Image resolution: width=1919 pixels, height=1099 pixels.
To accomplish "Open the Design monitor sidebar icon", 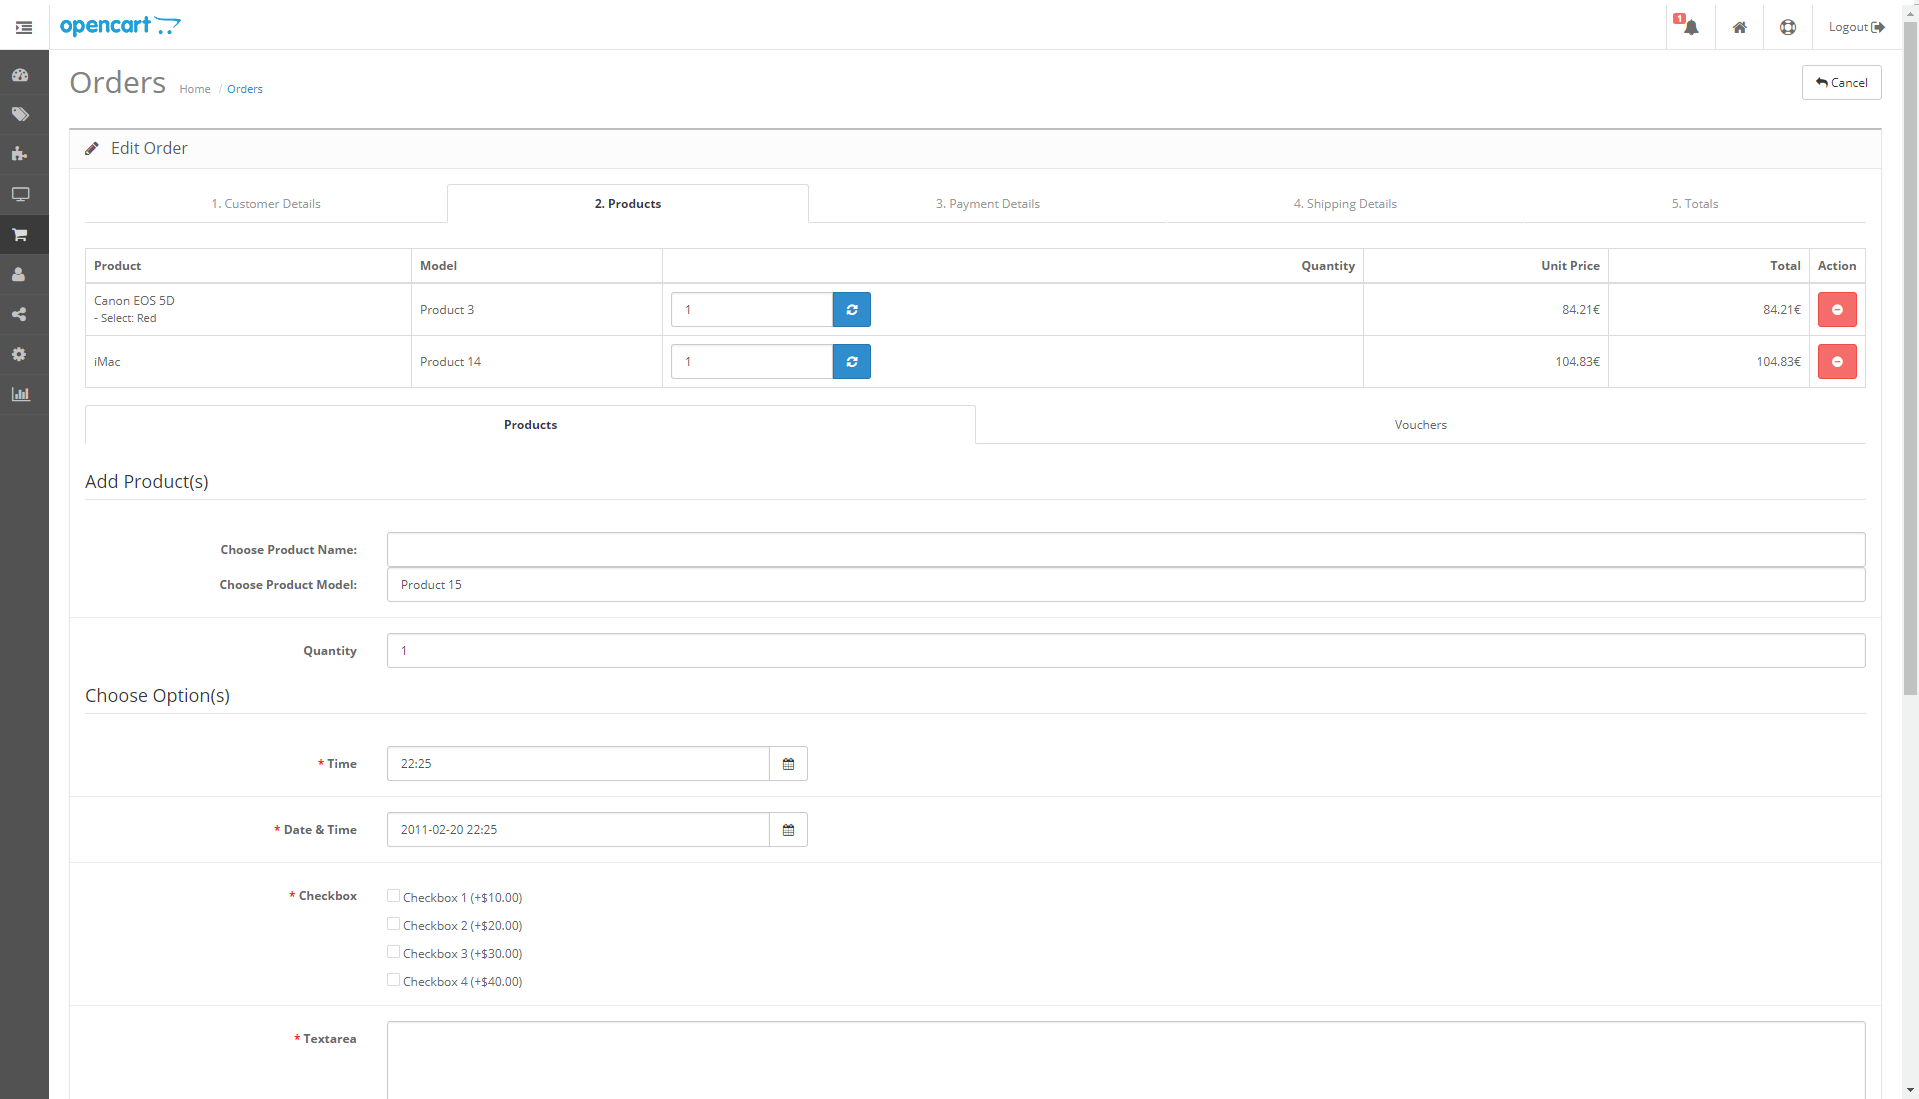I will 20,194.
